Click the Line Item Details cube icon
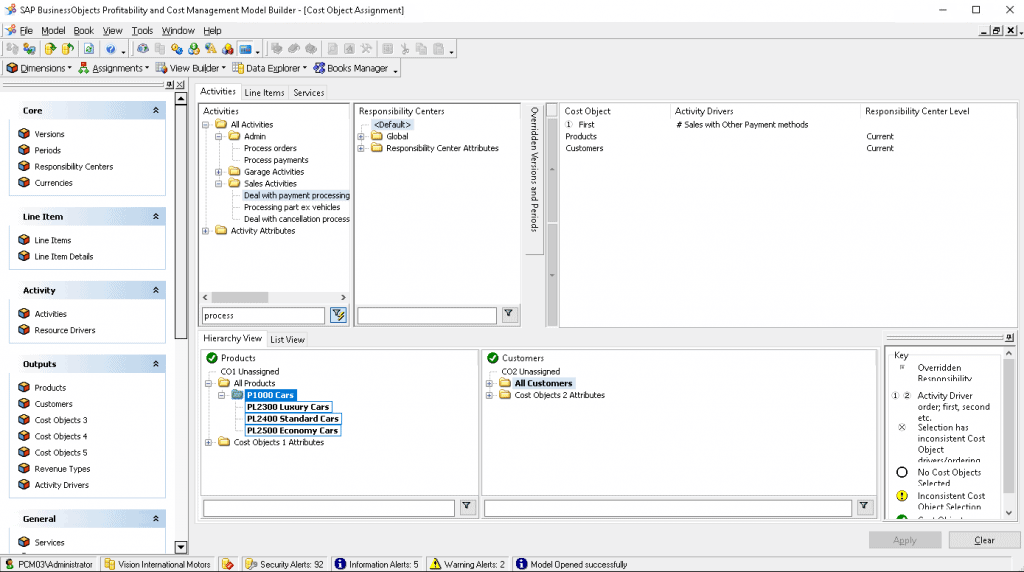Image resolution: width=1024 pixels, height=572 pixels. (x=24, y=257)
